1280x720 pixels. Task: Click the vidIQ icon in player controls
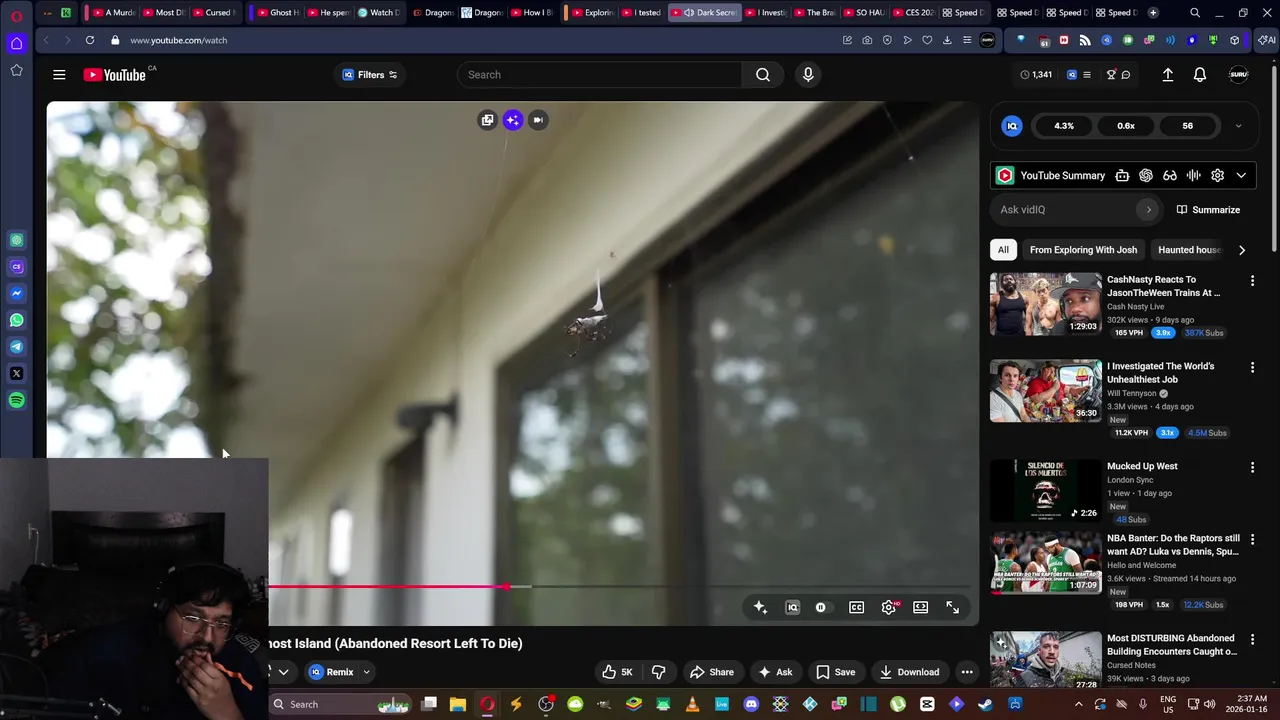(793, 607)
